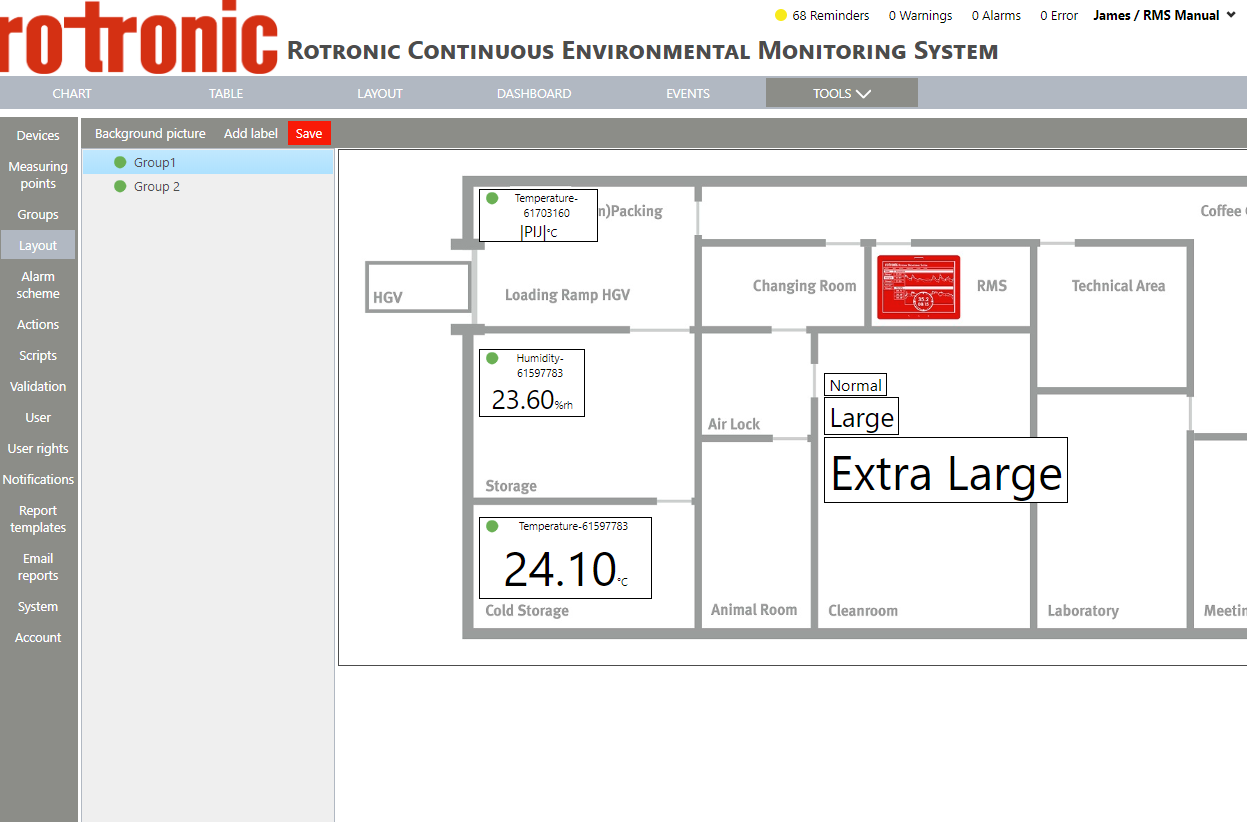Click the 23.60 %rh humidity value
This screenshot has width=1247, height=822.
(532, 400)
